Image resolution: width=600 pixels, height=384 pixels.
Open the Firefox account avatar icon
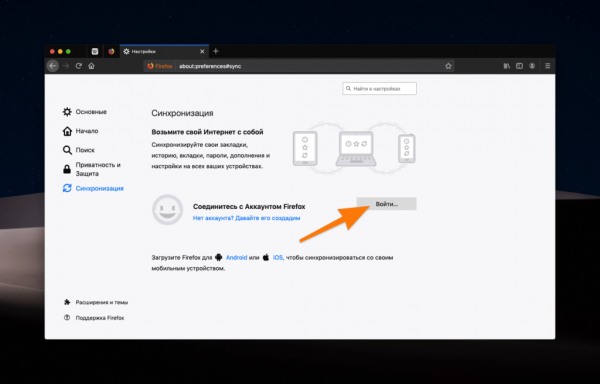click(532, 66)
